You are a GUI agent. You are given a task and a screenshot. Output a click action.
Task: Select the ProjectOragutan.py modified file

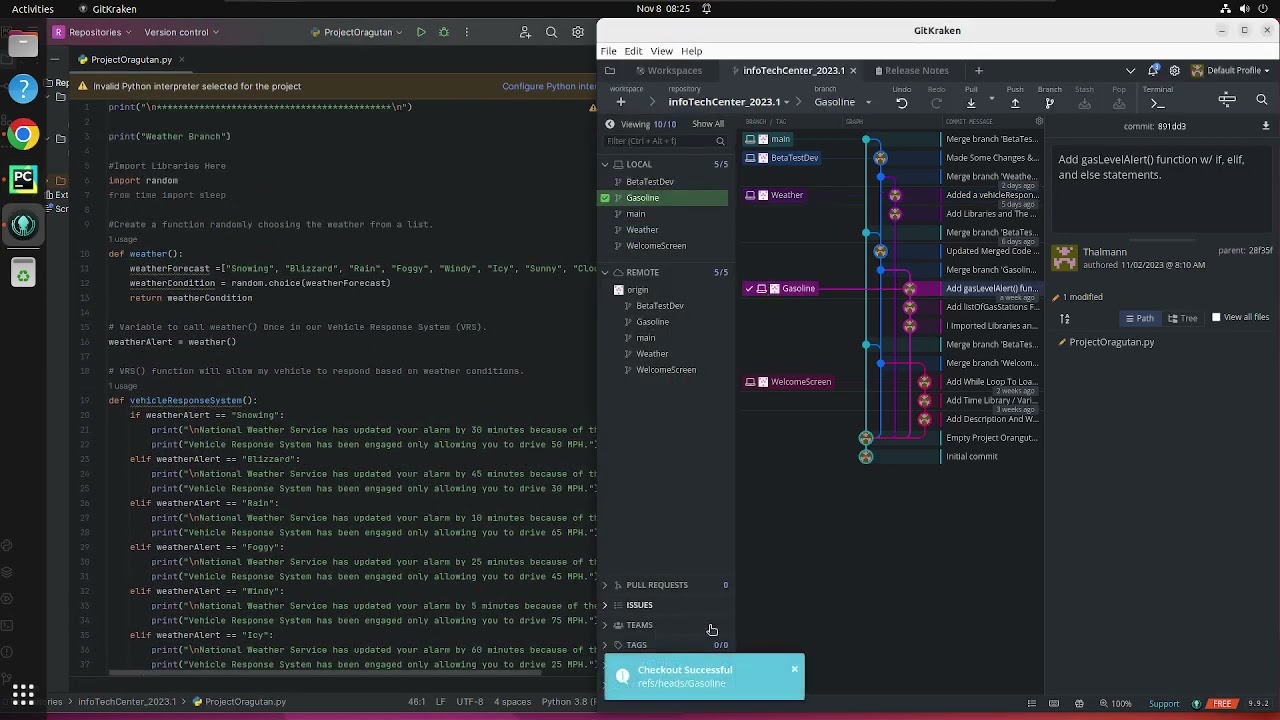pos(1111,342)
